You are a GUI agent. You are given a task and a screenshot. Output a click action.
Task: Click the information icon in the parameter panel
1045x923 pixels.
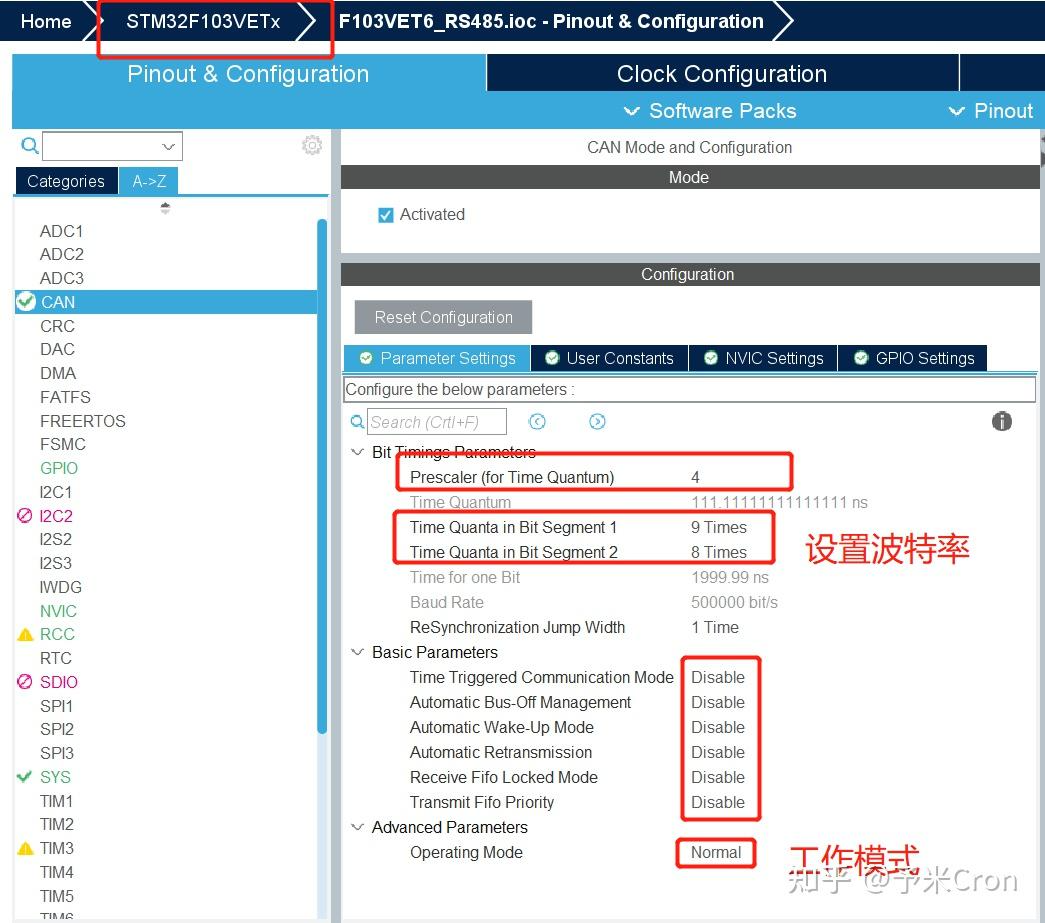tap(1001, 421)
